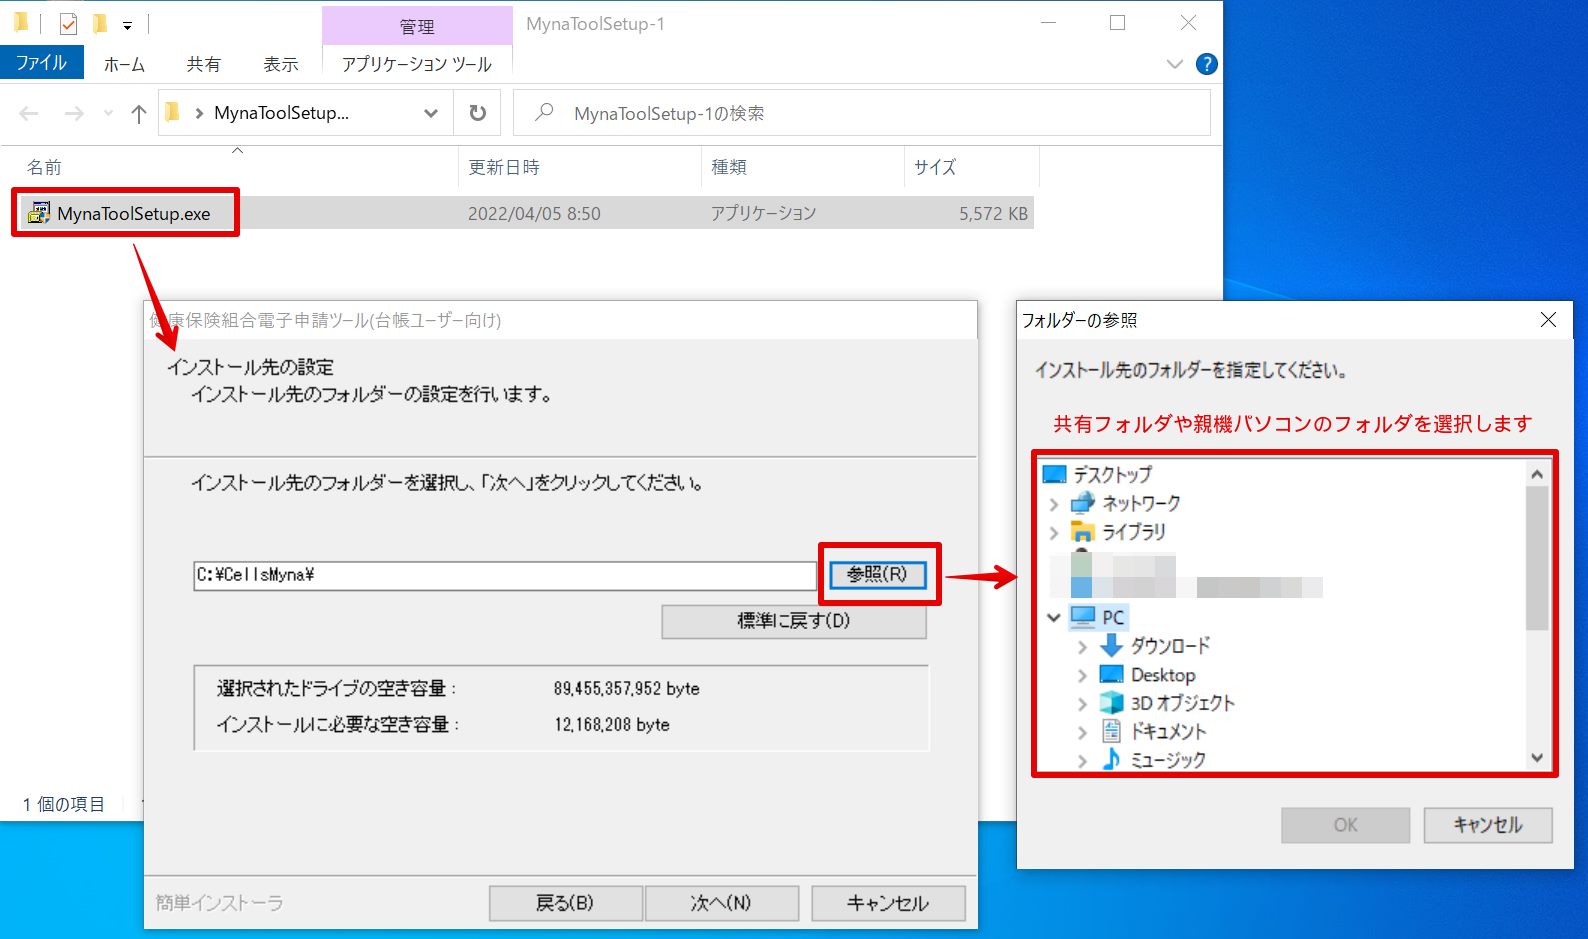Collapse the PC tree node
The image size is (1588, 939).
point(1053,617)
